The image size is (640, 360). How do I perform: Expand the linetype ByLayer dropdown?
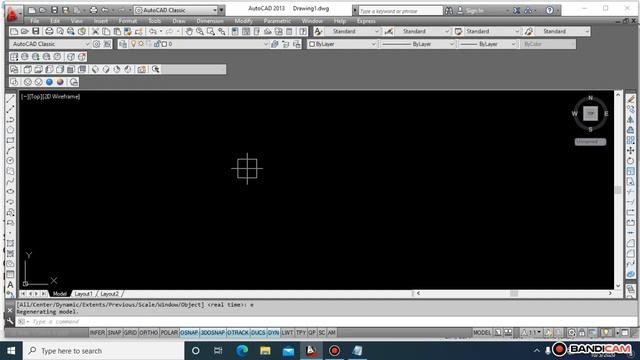coord(452,44)
